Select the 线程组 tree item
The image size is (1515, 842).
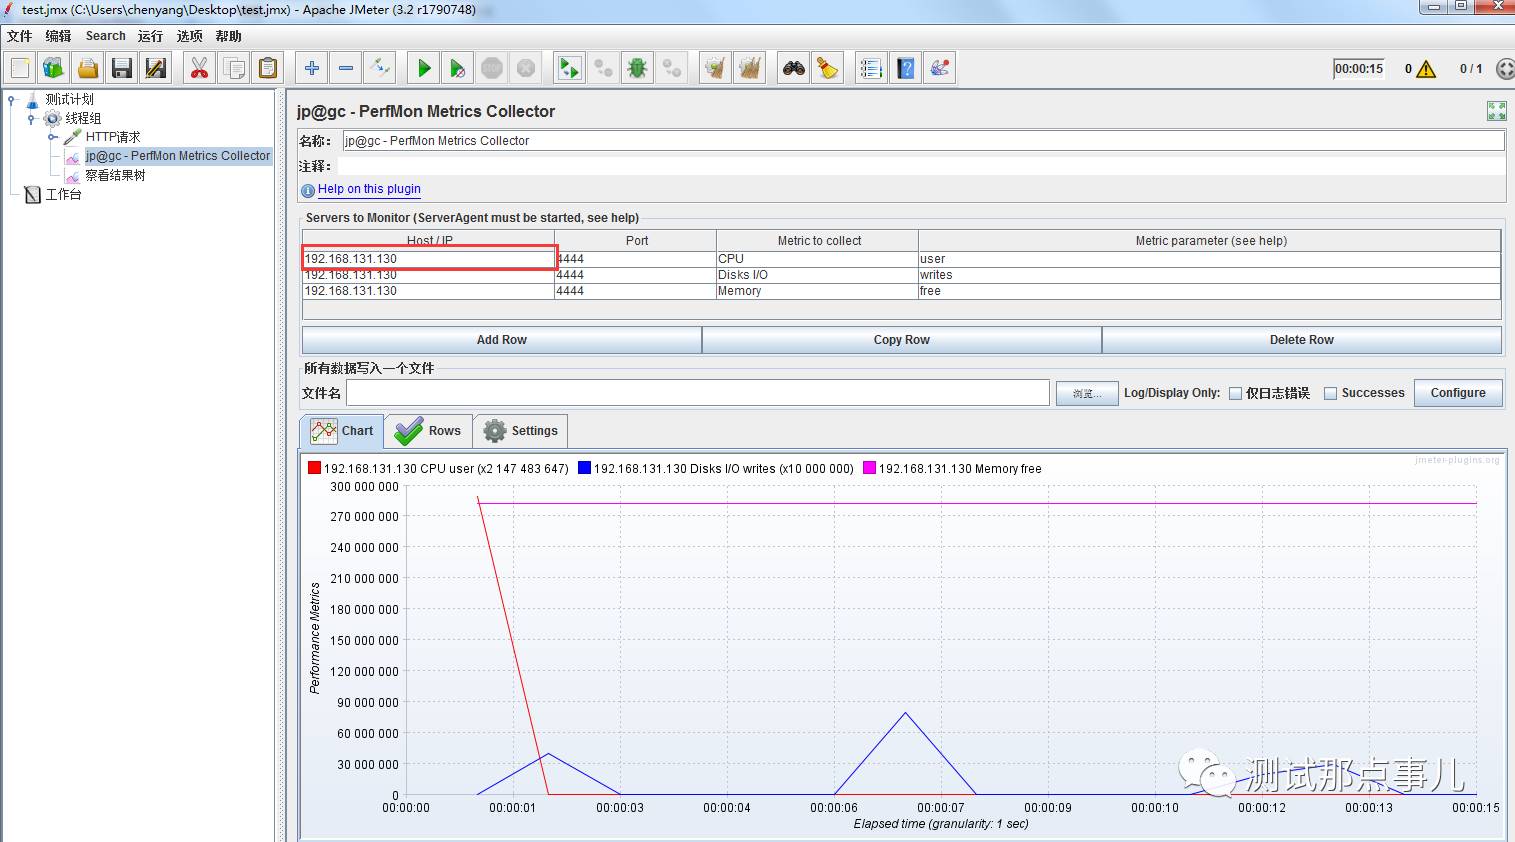83,118
